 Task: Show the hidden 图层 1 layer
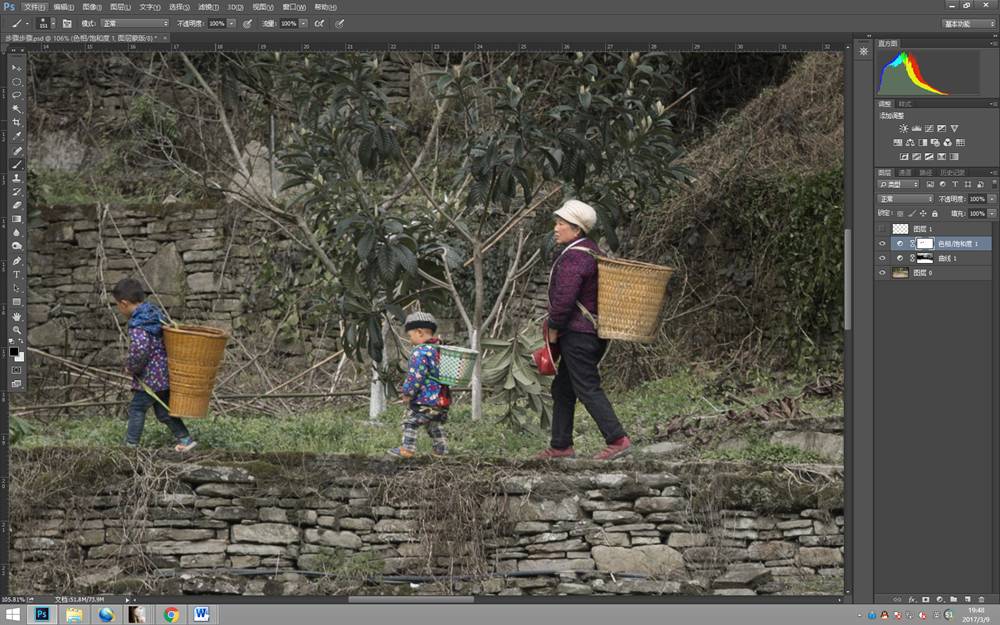(x=881, y=229)
